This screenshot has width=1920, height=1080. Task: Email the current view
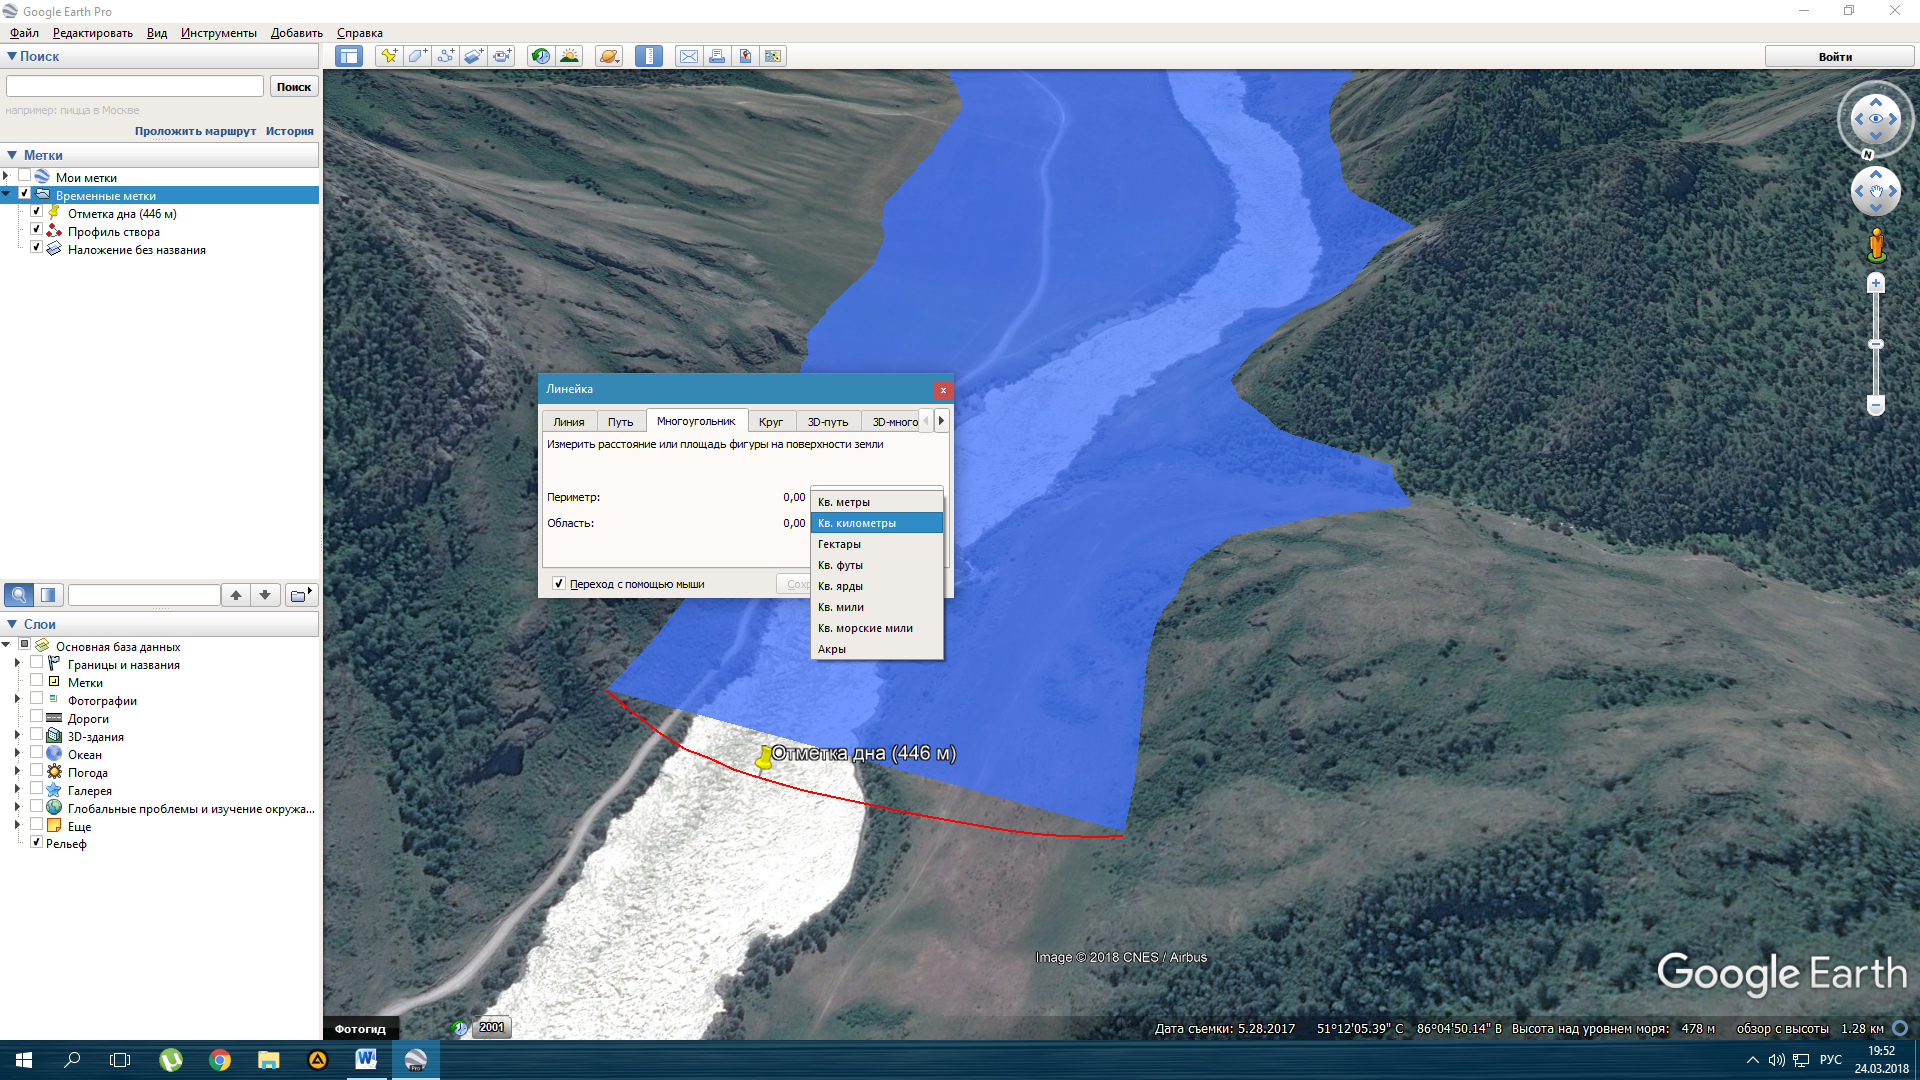pos(689,56)
